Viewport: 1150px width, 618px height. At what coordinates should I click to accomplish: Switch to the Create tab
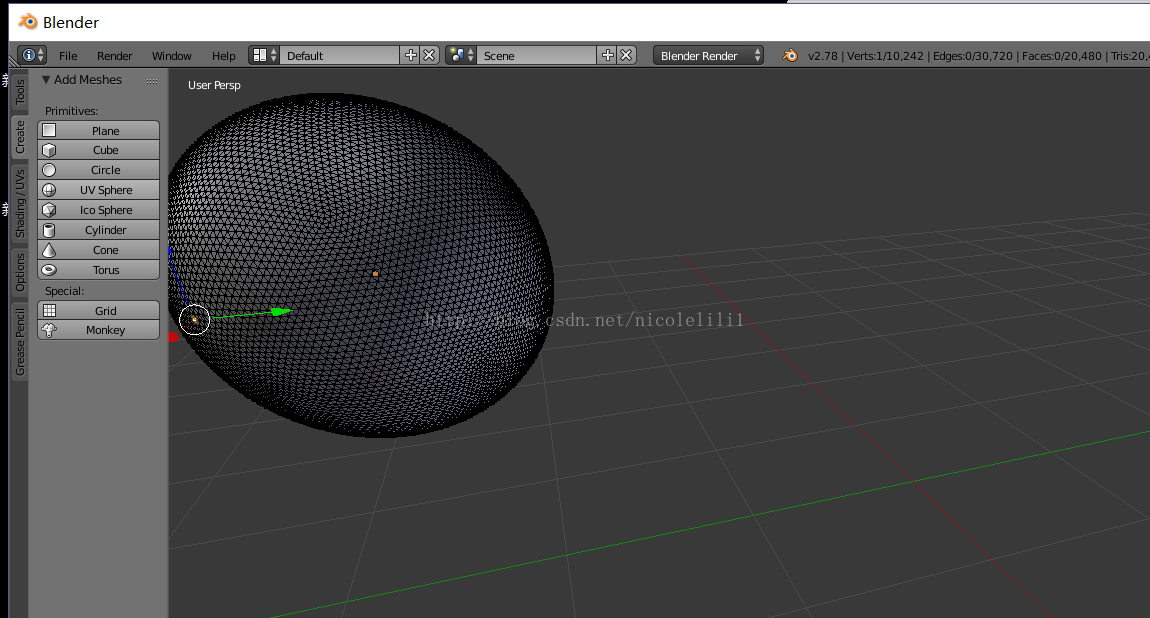coord(20,137)
